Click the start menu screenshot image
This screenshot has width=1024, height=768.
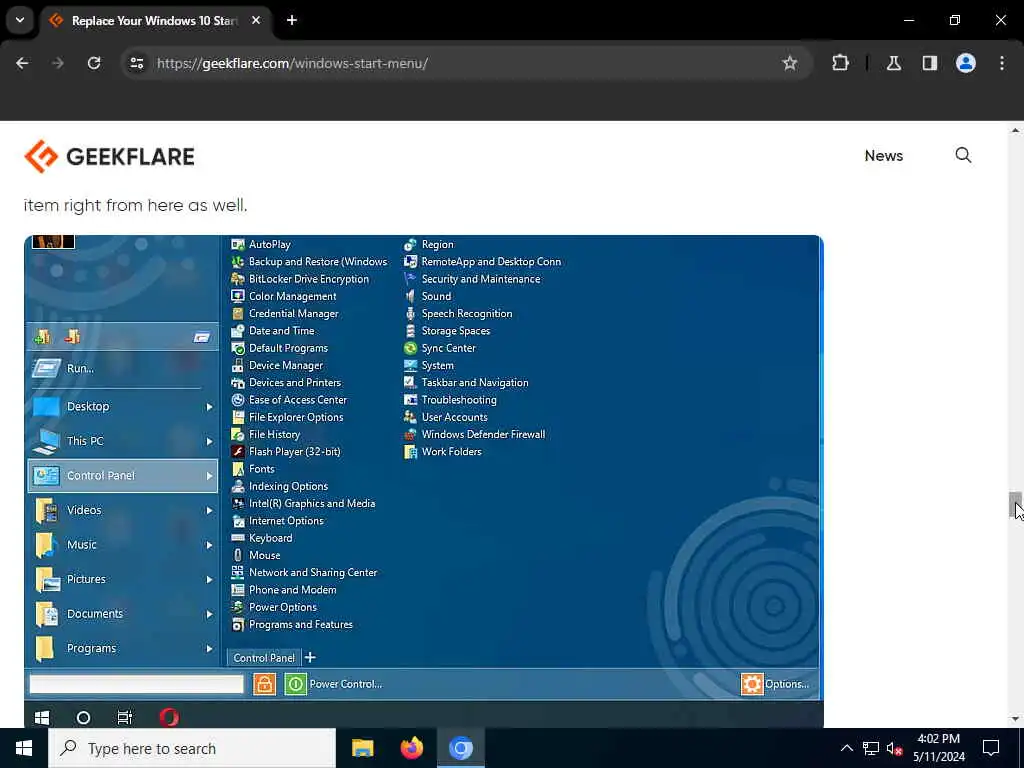click(424, 481)
